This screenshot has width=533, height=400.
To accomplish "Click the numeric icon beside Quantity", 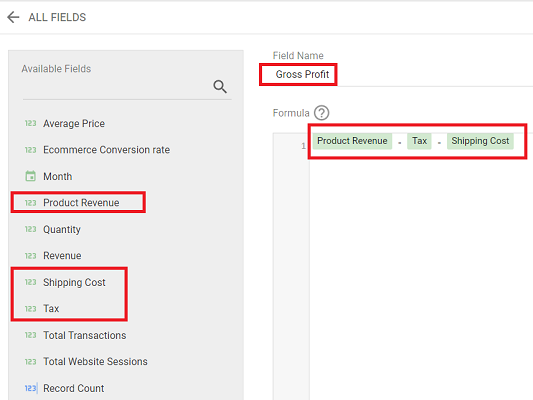I will 31,229.
